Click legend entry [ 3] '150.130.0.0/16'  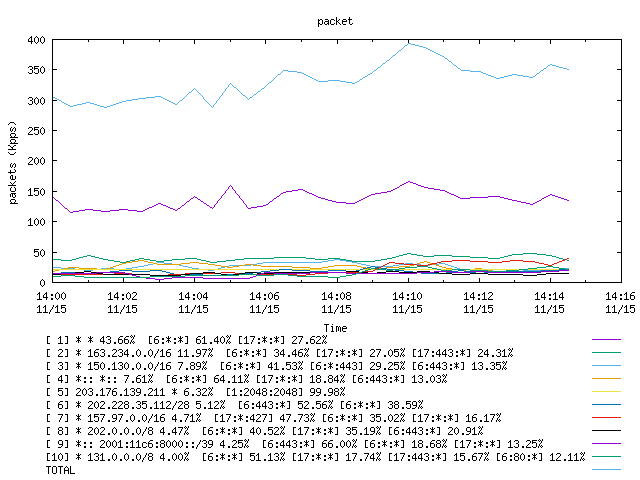click(x=129, y=366)
